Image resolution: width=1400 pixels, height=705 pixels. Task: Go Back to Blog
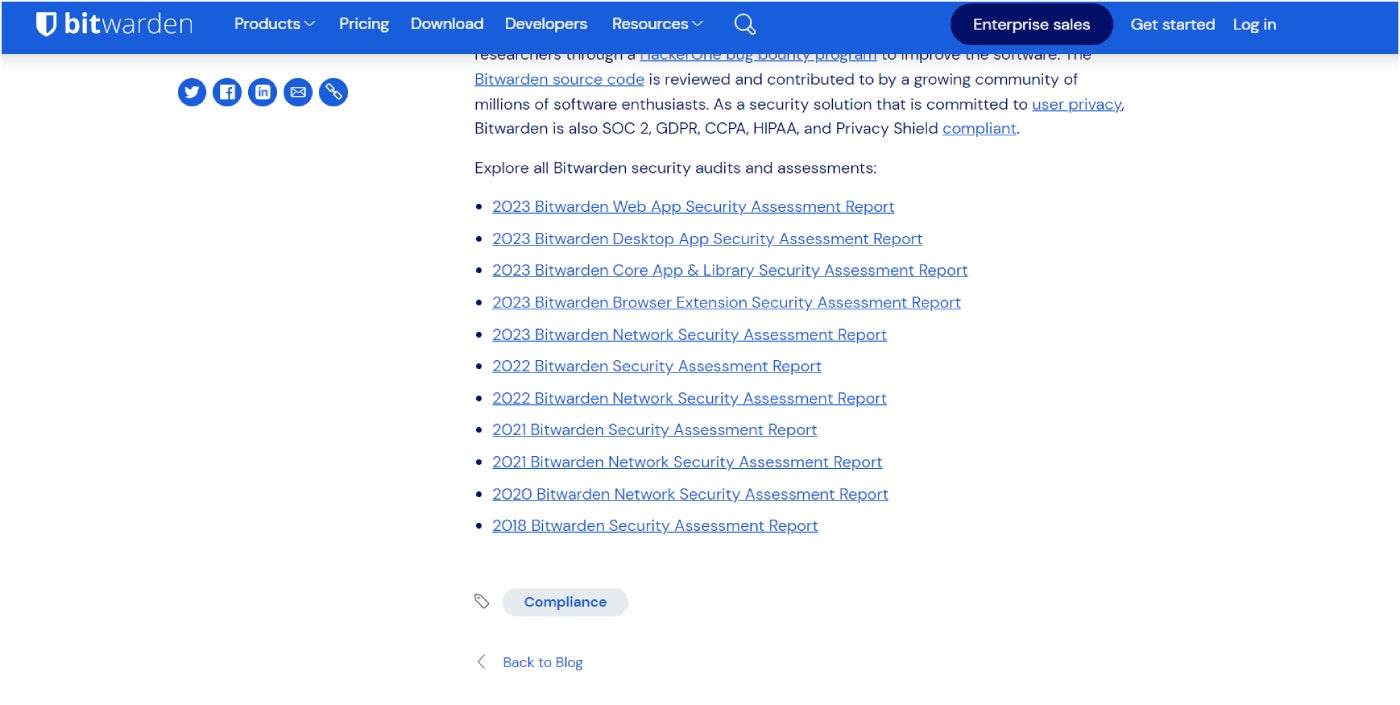[542, 662]
